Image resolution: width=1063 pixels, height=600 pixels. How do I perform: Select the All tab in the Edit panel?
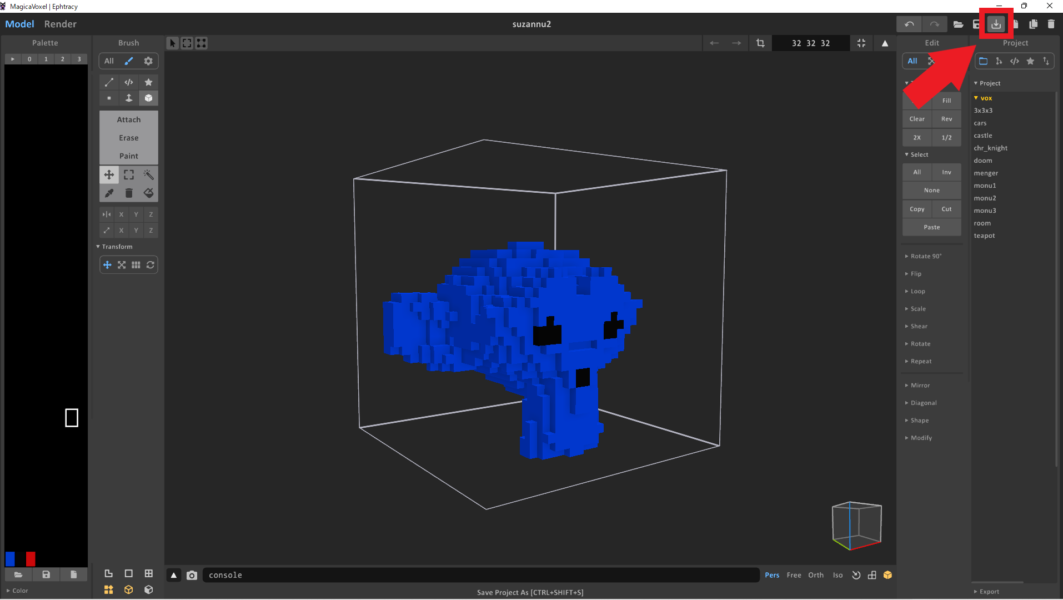click(912, 61)
